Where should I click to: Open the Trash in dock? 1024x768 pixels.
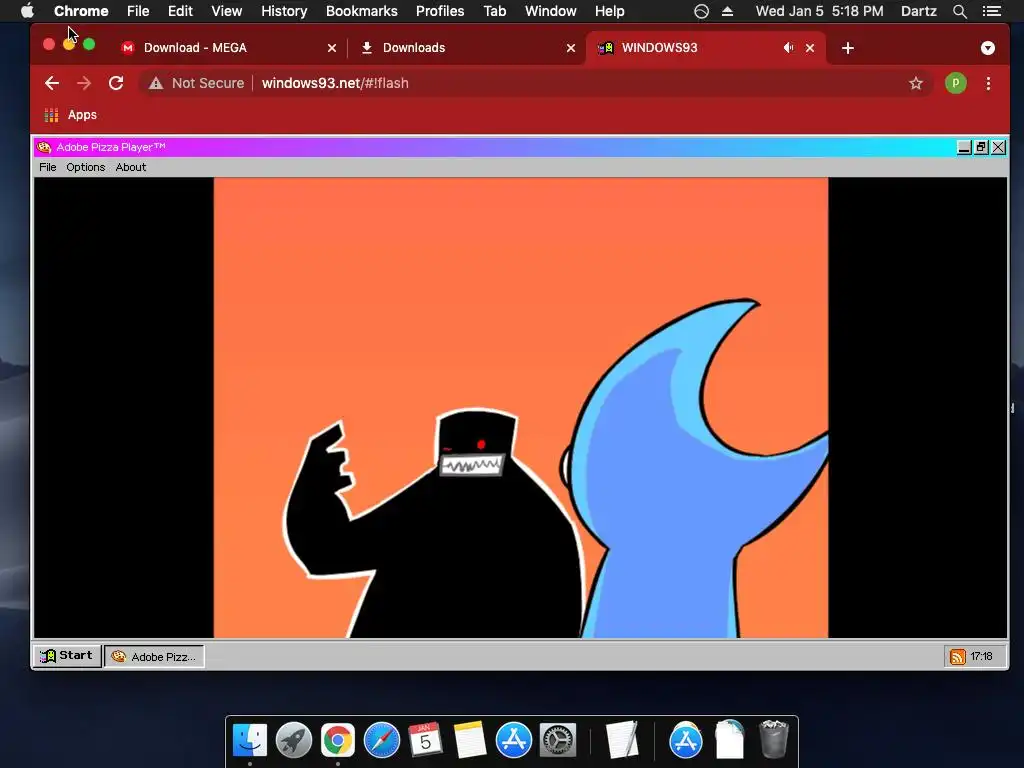pyautogui.click(x=774, y=740)
